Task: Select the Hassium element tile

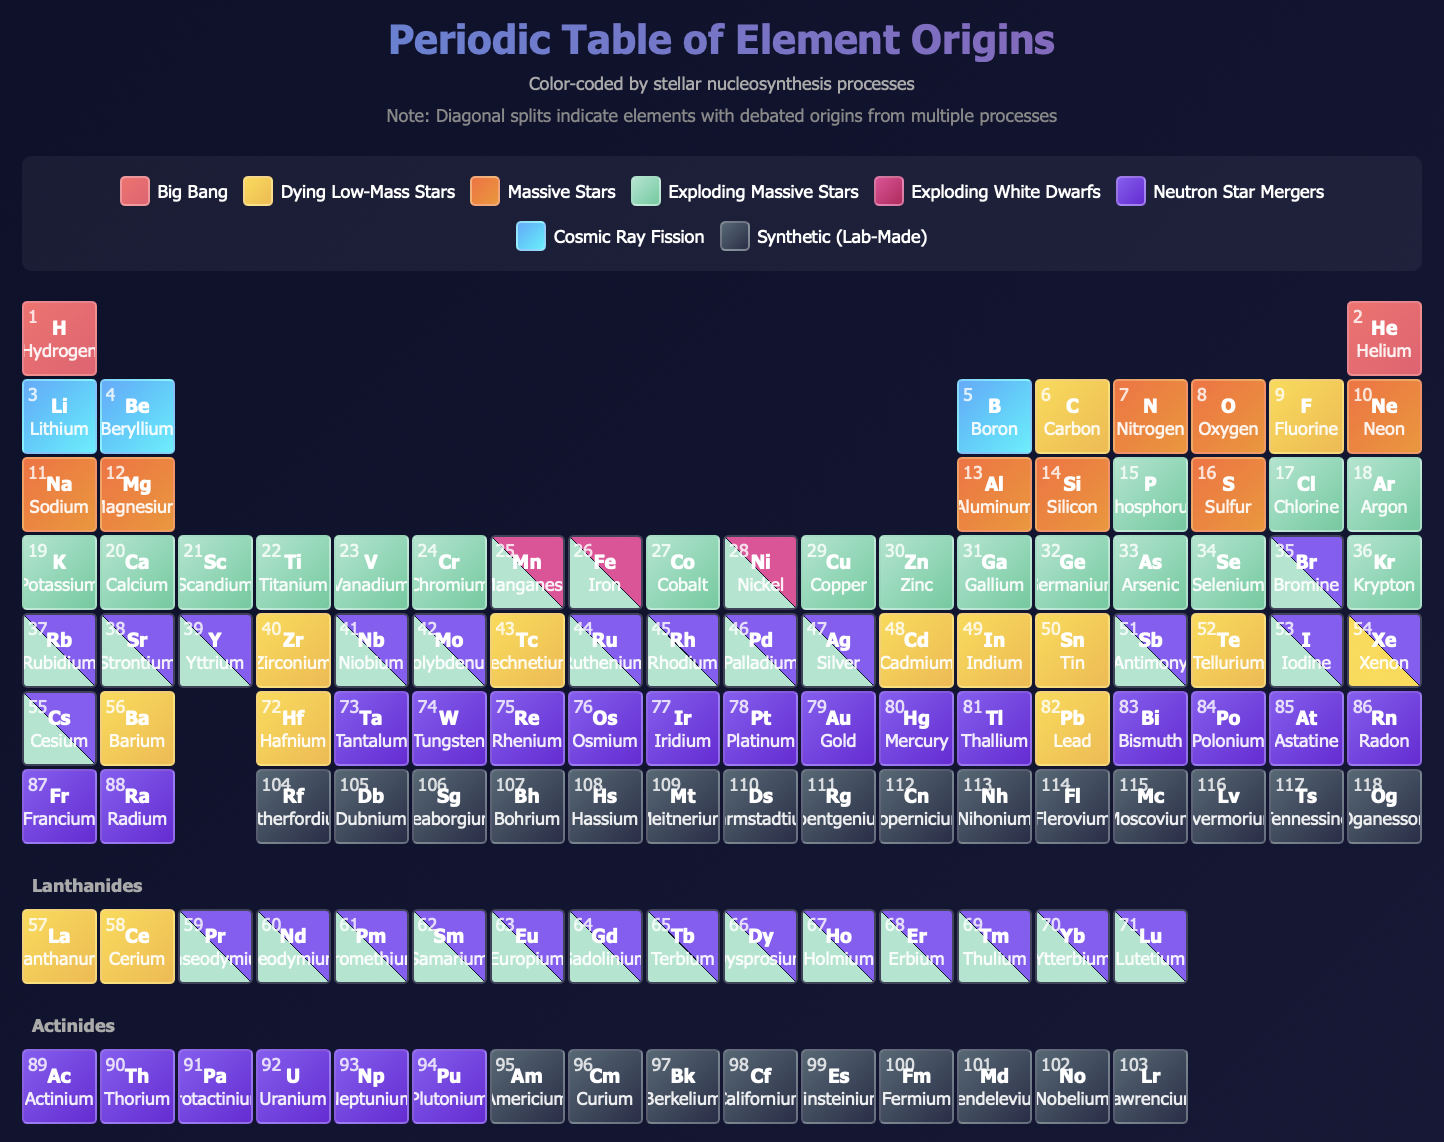Action: [x=605, y=807]
